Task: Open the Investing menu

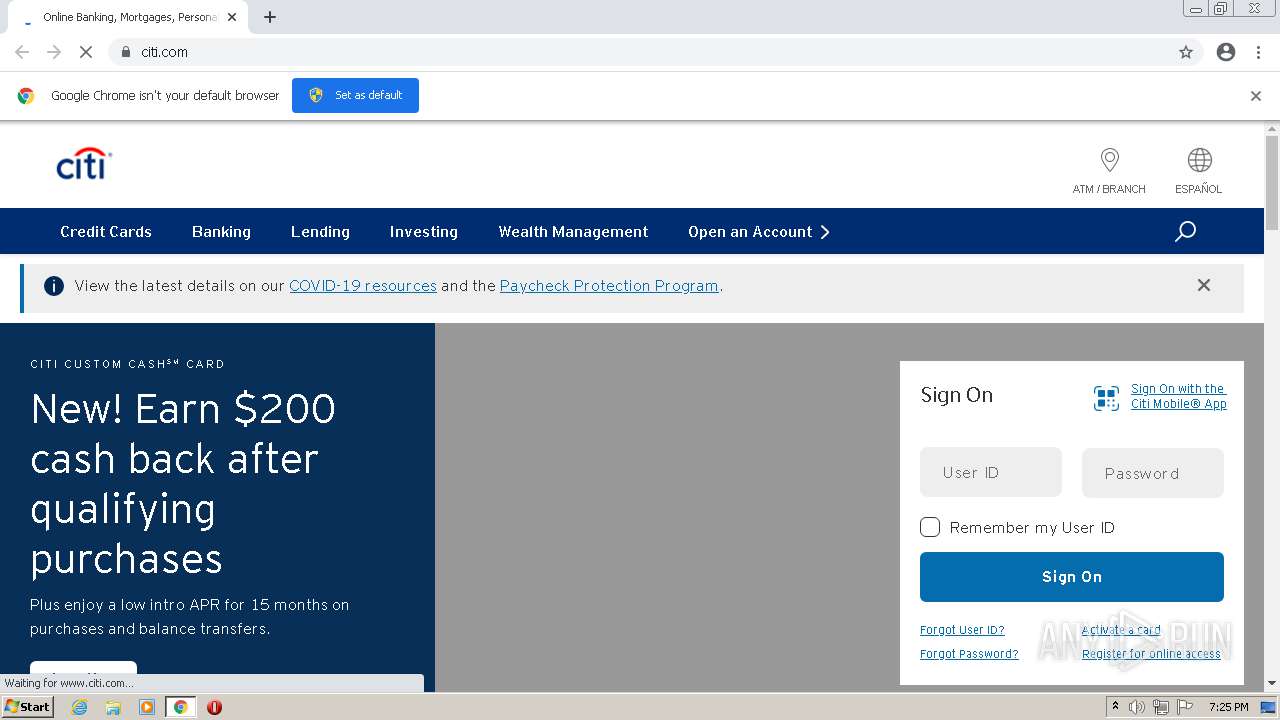Action: (x=424, y=232)
